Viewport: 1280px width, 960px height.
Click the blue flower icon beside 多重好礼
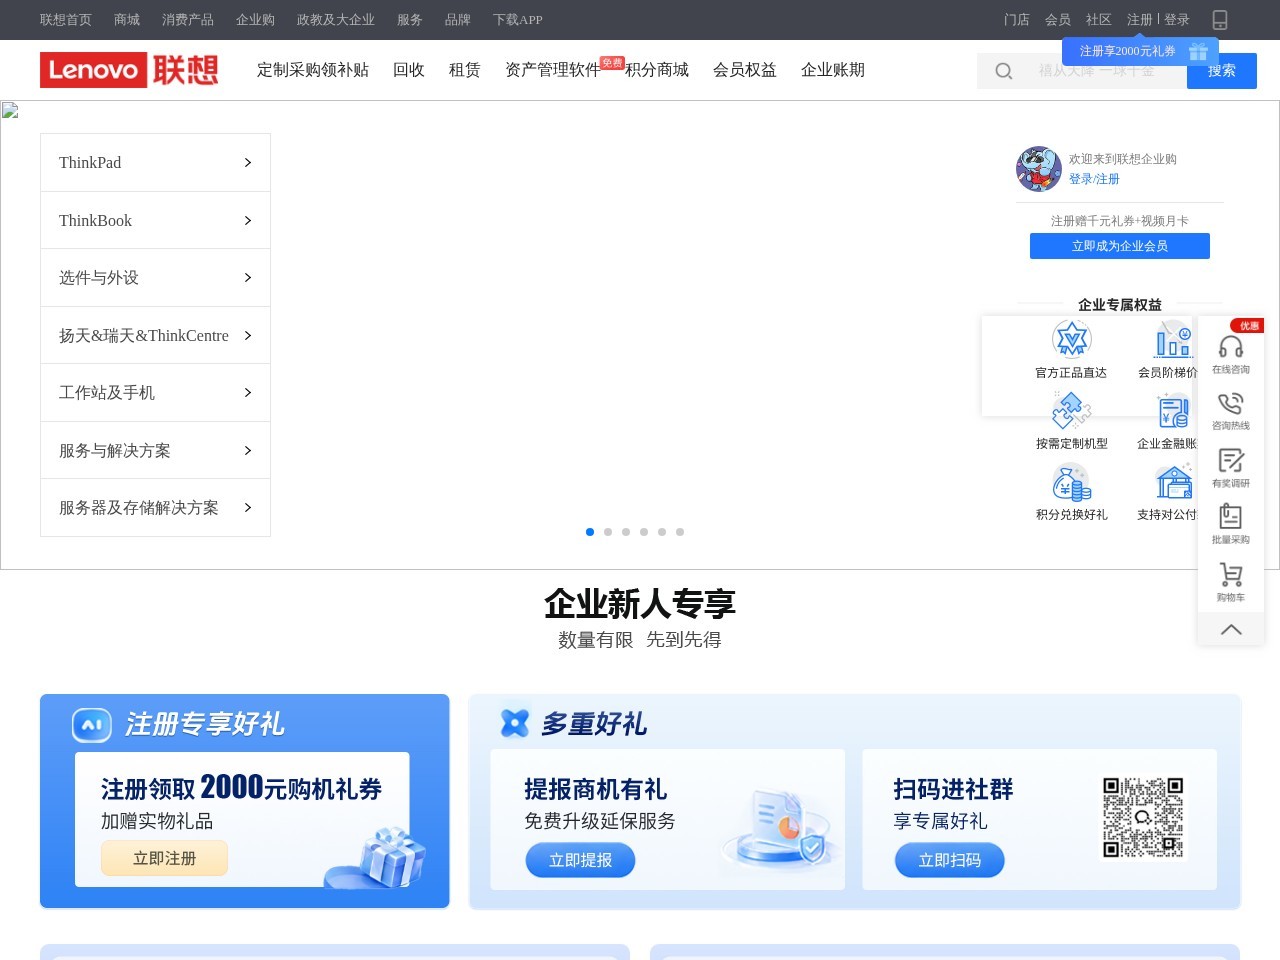coord(514,723)
